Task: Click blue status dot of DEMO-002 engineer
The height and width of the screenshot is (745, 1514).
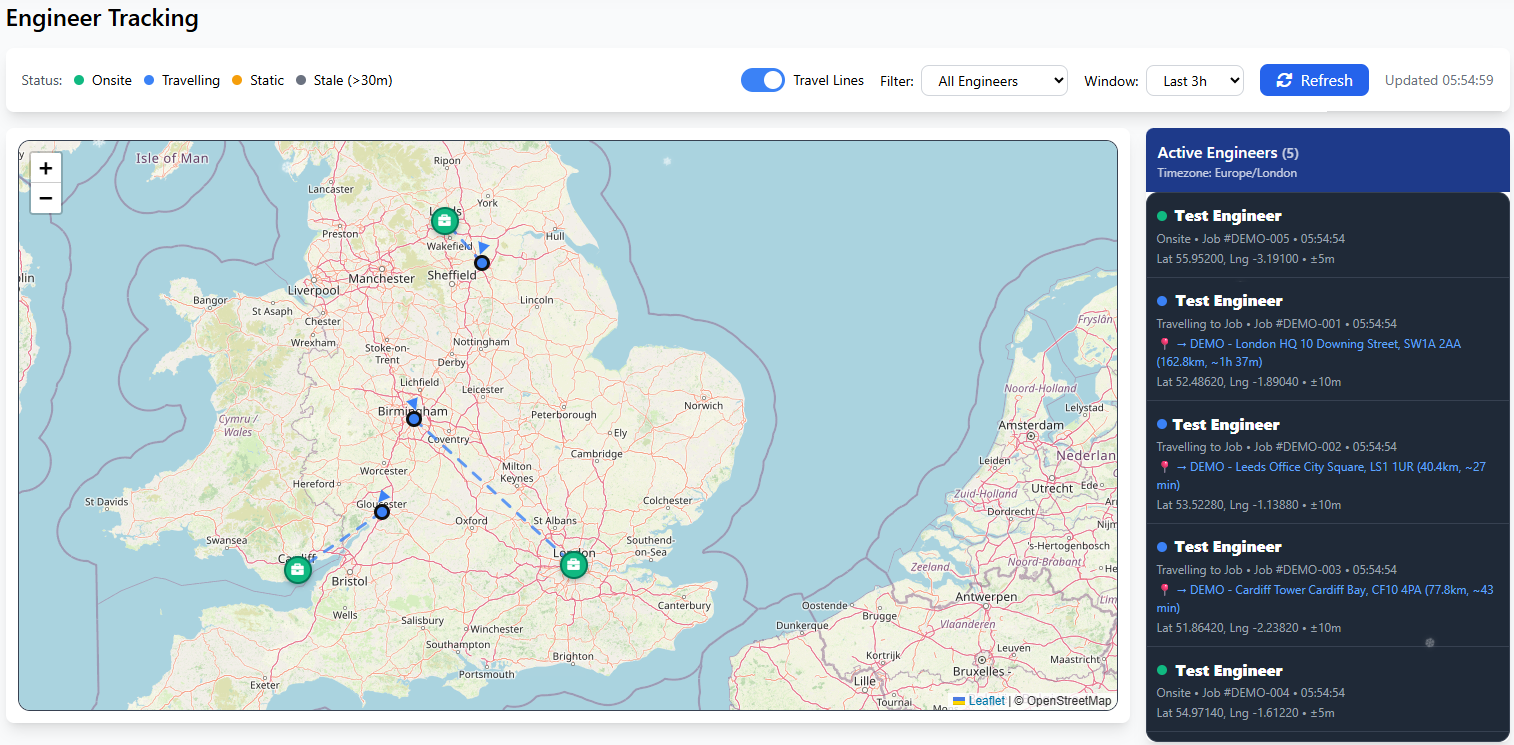Action: [1162, 425]
